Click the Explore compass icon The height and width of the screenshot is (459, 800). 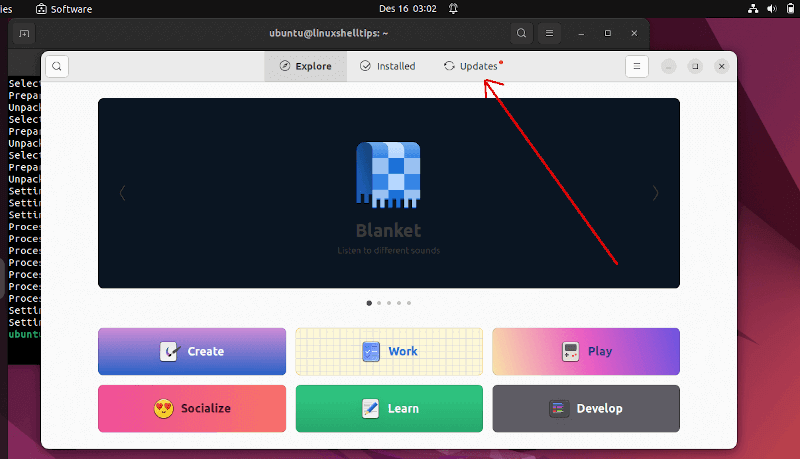[x=285, y=66]
